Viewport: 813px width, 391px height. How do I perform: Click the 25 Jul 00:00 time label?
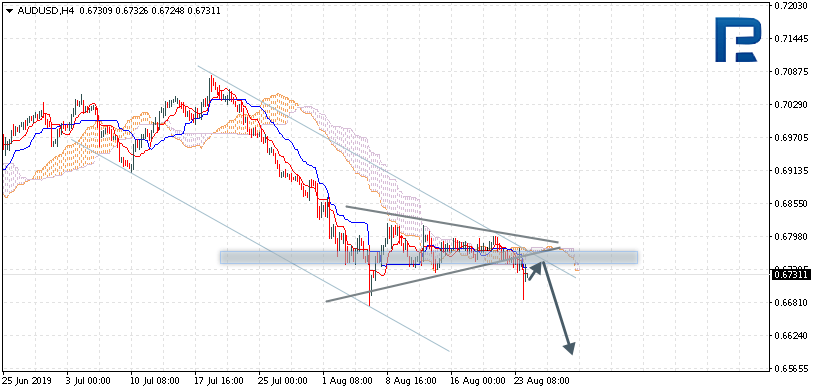tap(282, 381)
